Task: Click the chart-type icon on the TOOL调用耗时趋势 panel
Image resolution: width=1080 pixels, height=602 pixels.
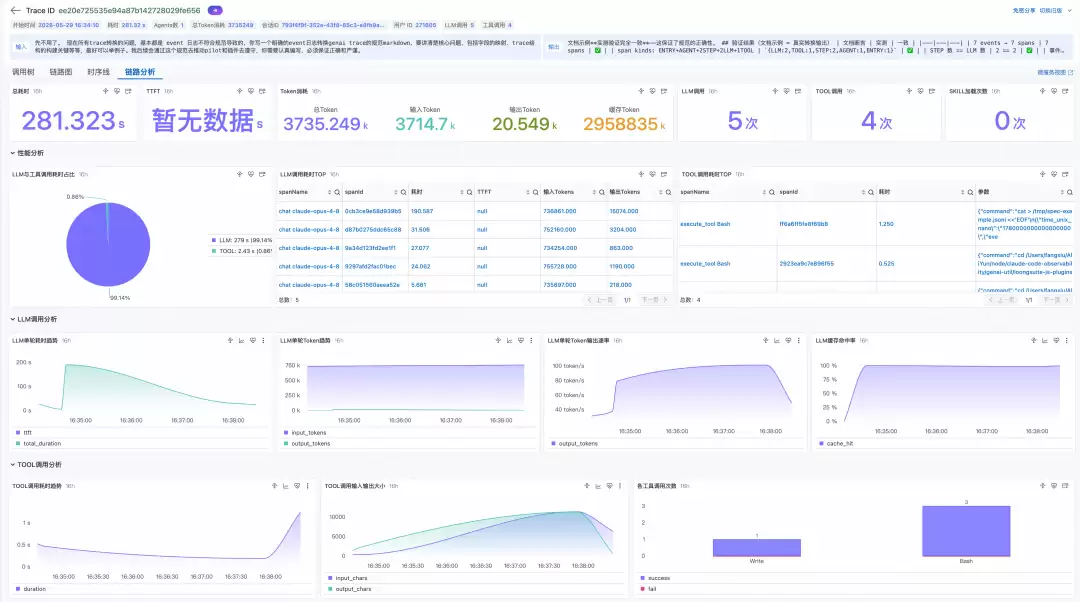Action: (286, 486)
